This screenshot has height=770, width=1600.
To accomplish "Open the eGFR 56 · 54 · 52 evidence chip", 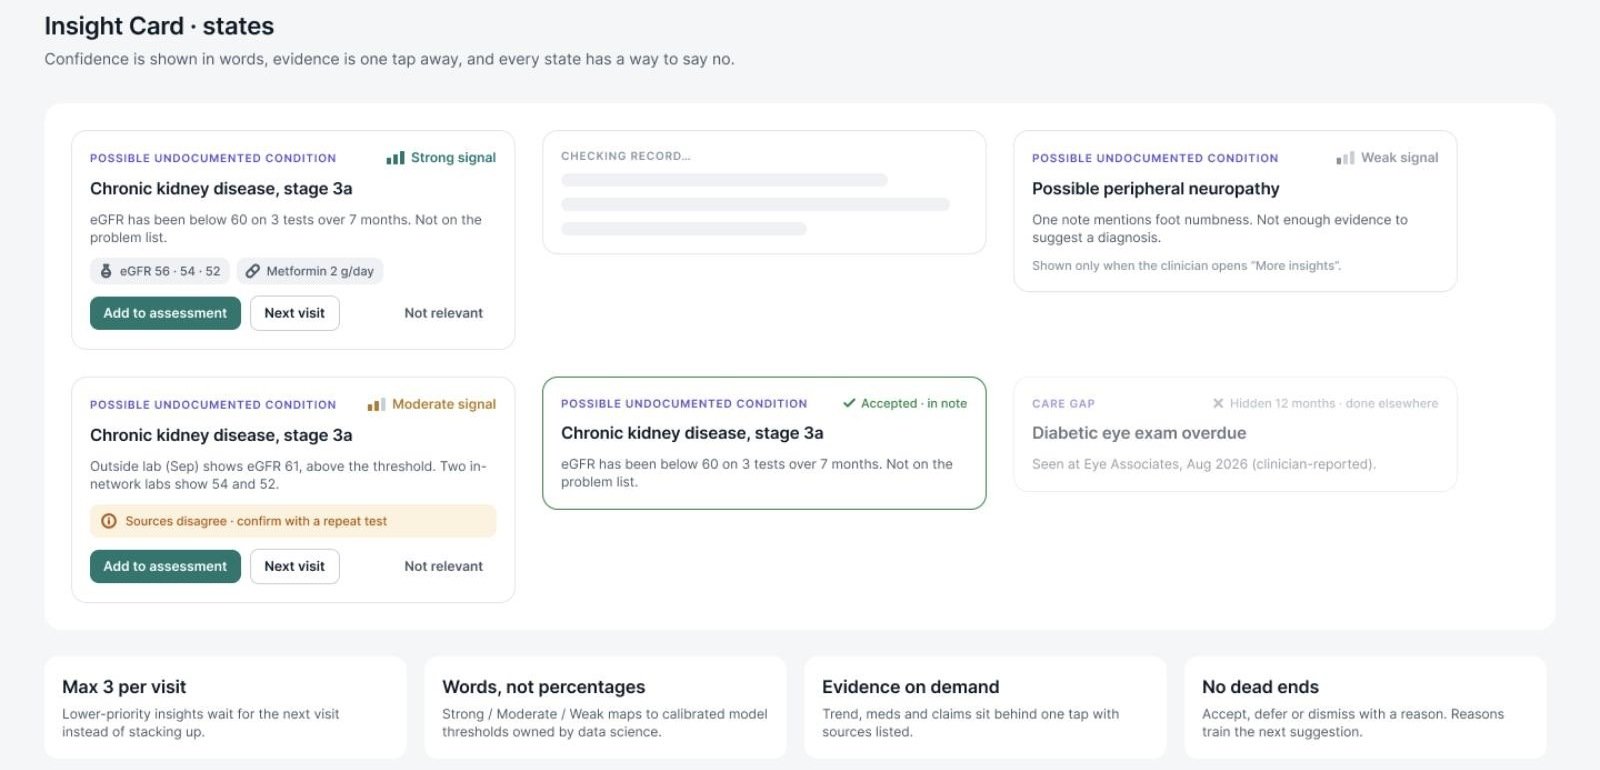I will coord(160,271).
